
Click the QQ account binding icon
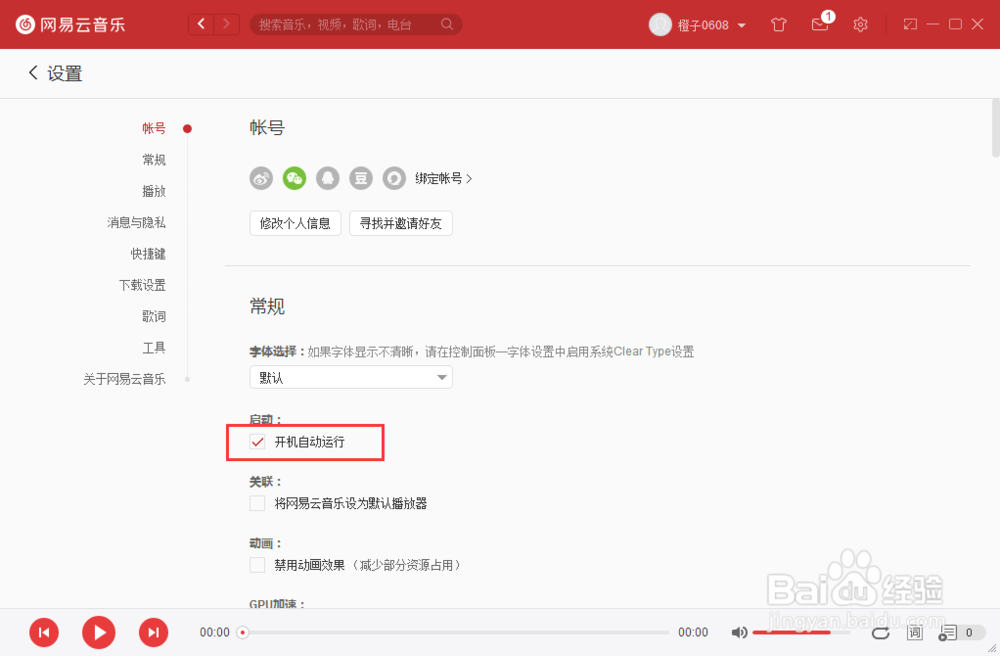click(328, 178)
